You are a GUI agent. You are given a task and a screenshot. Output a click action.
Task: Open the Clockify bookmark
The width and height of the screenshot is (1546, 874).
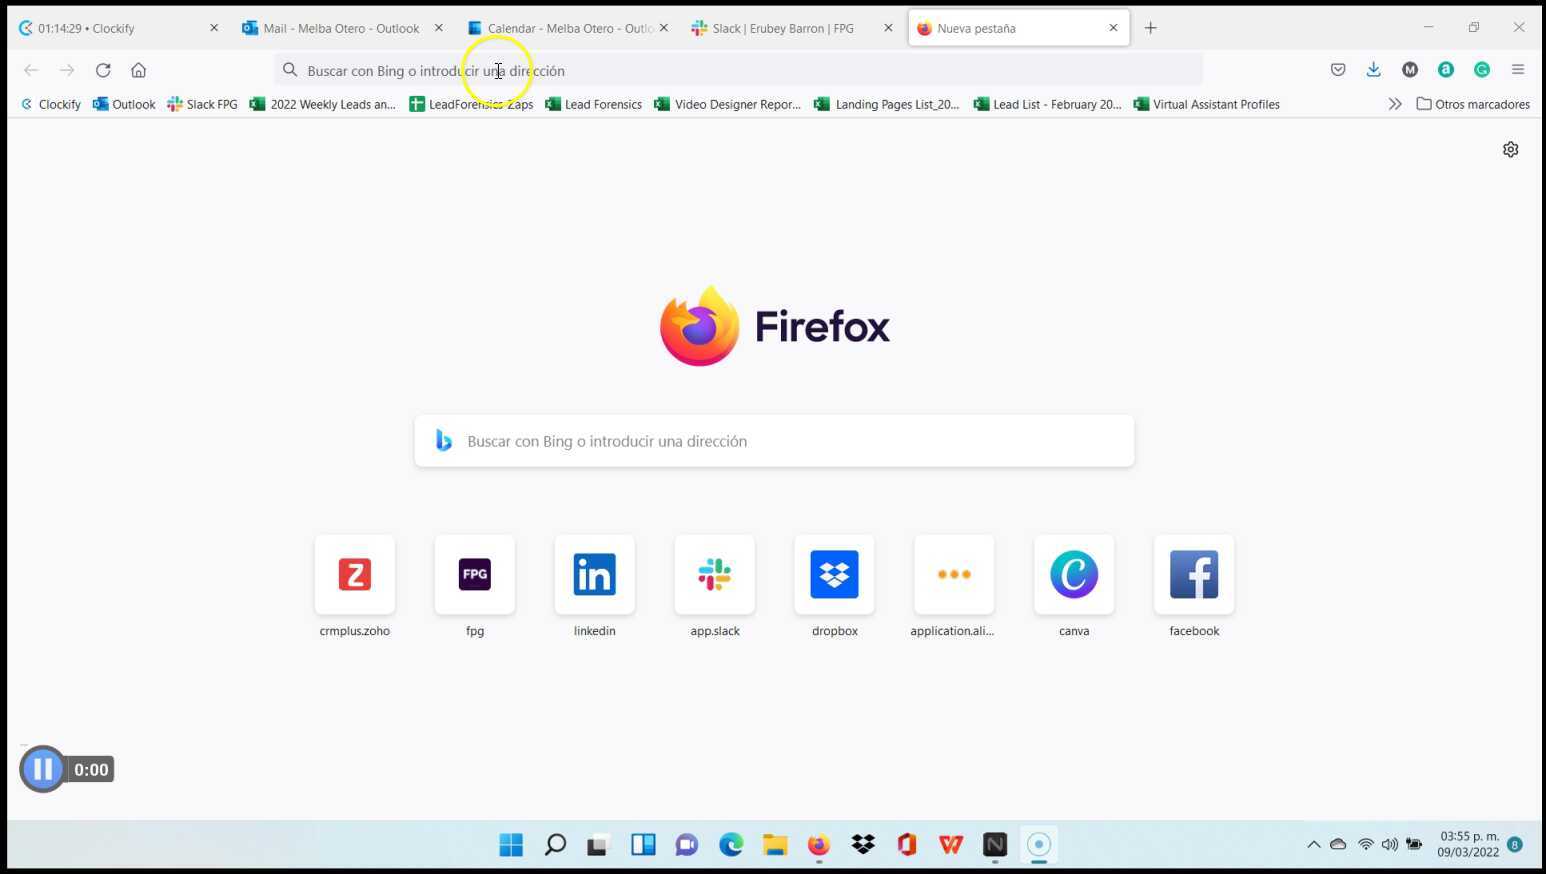(51, 104)
